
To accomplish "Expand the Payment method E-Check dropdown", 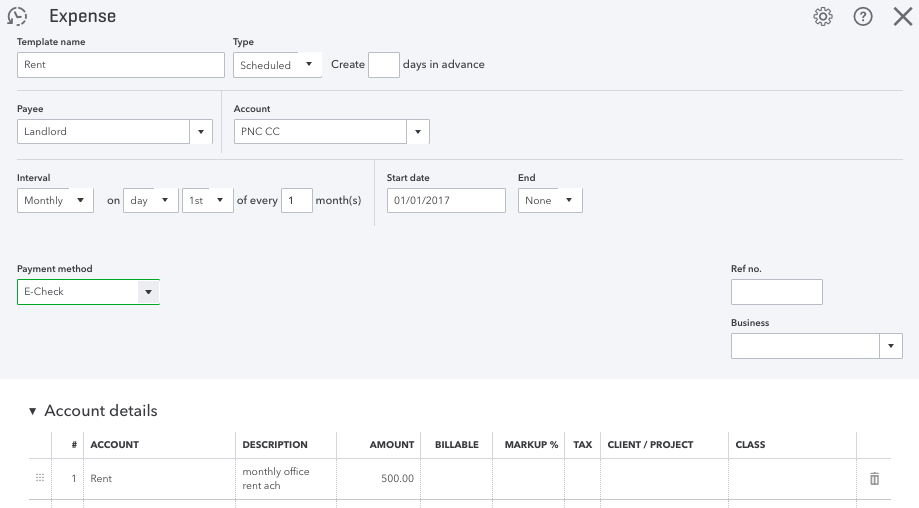I will click(x=148, y=292).
